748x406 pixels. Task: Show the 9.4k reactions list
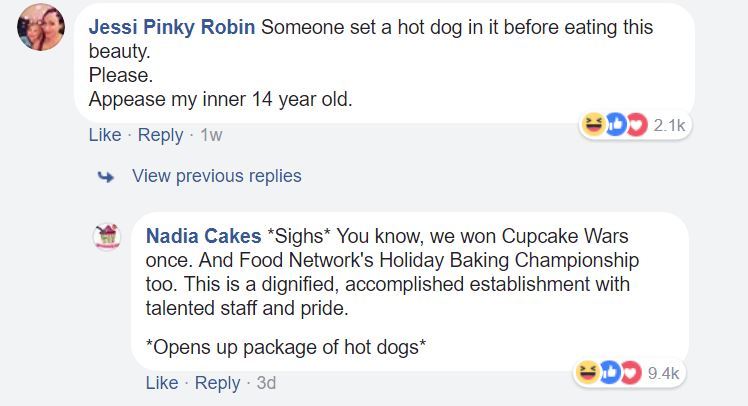[x=663, y=373]
